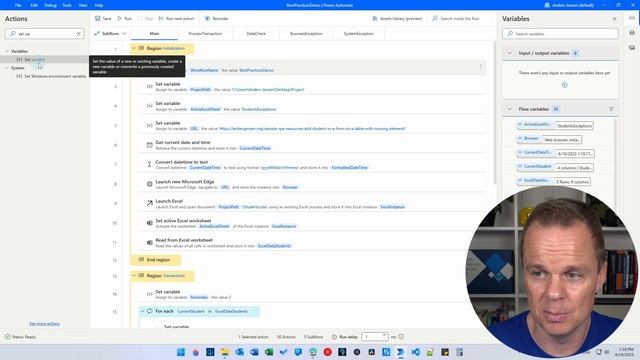Open the File menu
Screen dimensions: 640x360
point(18,5)
